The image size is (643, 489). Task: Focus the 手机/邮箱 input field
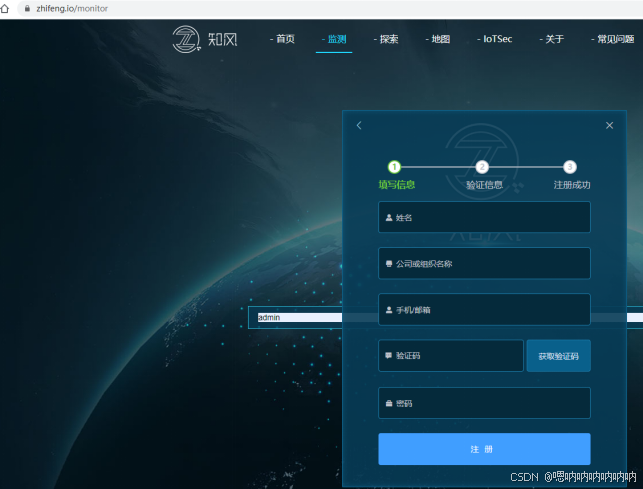pos(484,309)
